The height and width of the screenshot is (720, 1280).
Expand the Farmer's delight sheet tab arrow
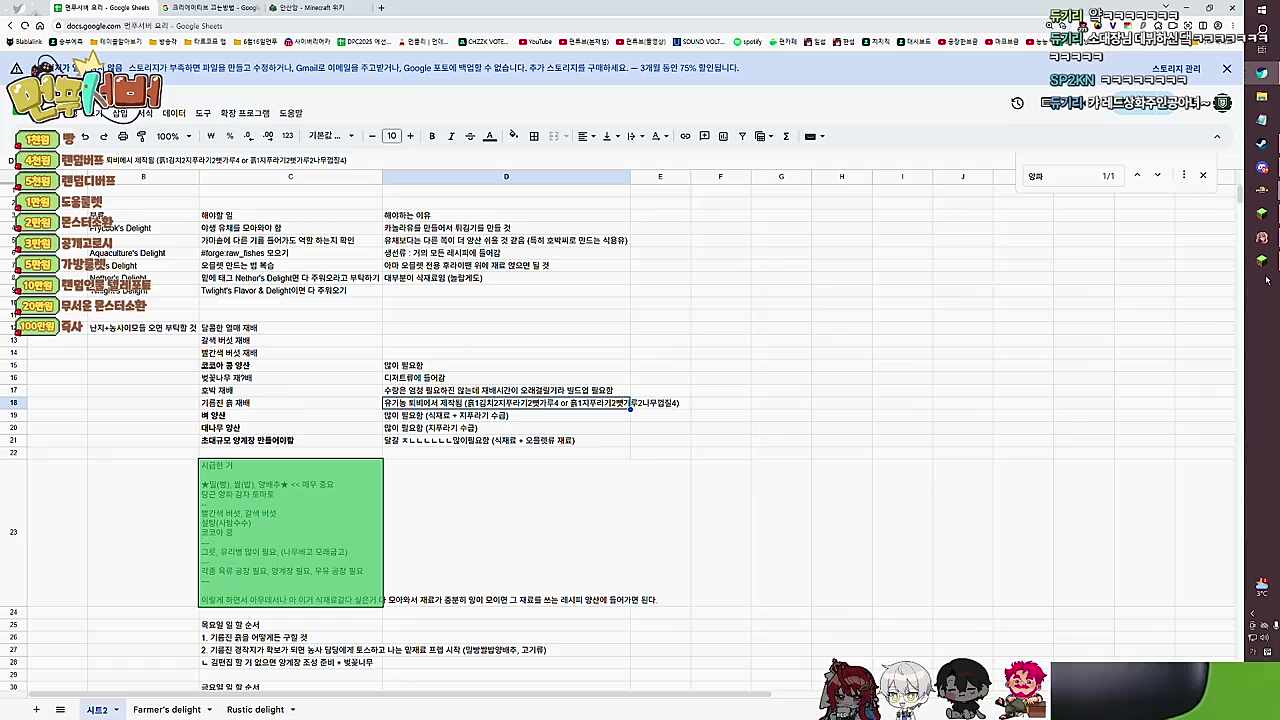[x=209, y=710]
